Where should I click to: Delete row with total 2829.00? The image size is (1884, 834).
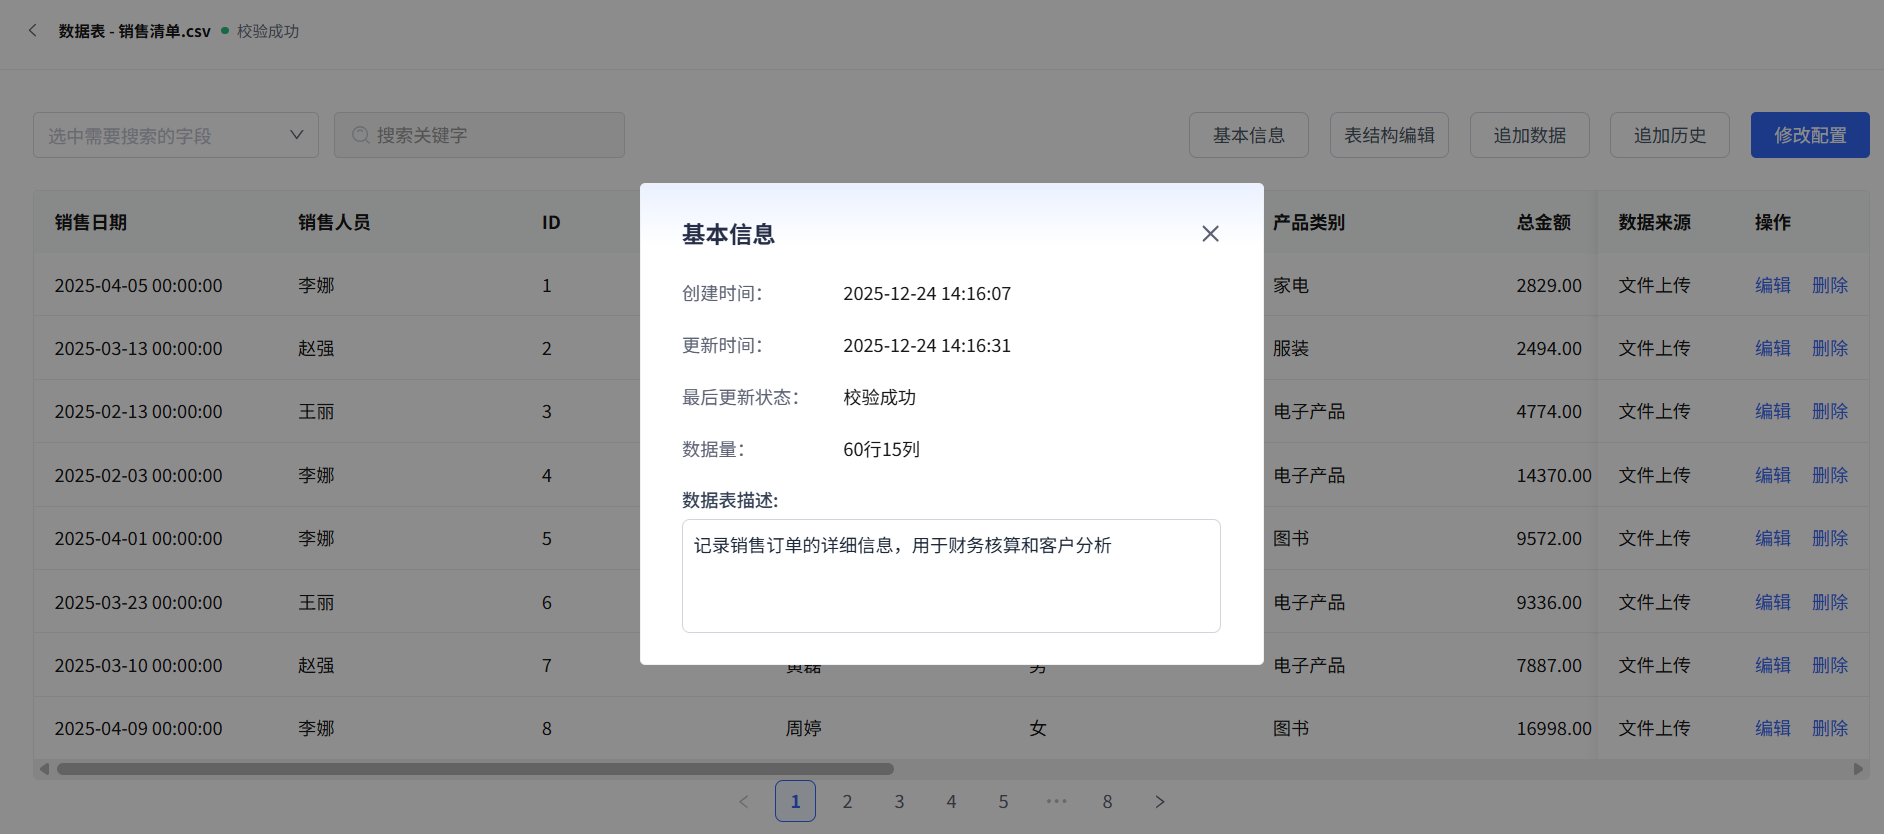pyautogui.click(x=1830, y=285)
